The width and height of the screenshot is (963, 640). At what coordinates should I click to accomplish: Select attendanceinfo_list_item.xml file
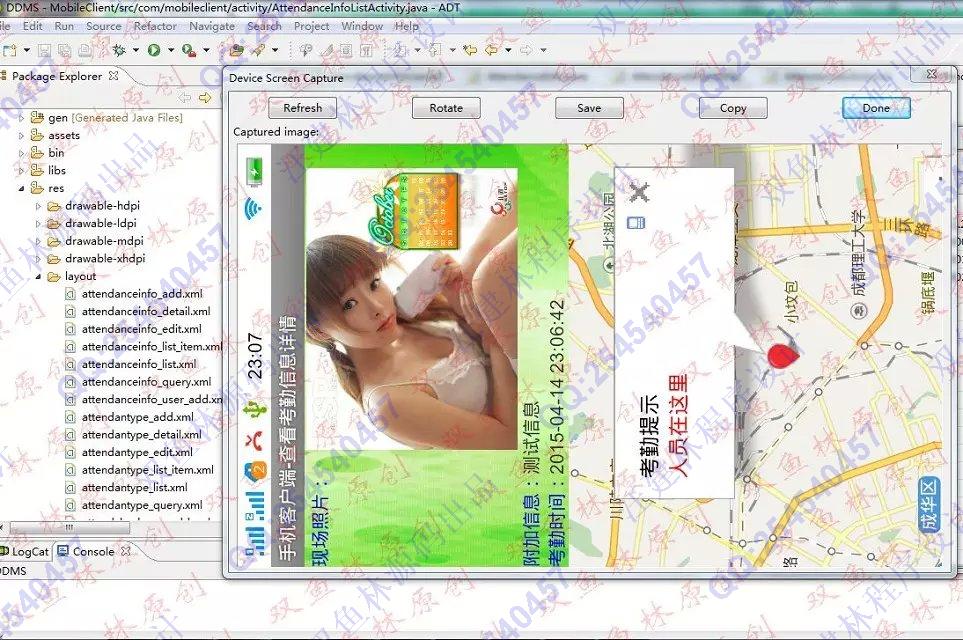click(x=152, y=346)
